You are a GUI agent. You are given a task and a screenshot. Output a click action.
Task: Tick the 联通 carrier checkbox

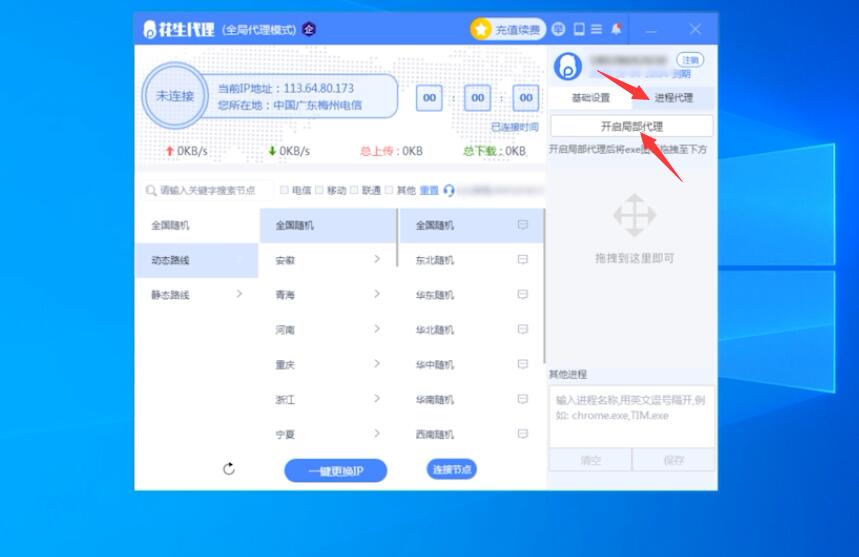[x=355, y=190]
